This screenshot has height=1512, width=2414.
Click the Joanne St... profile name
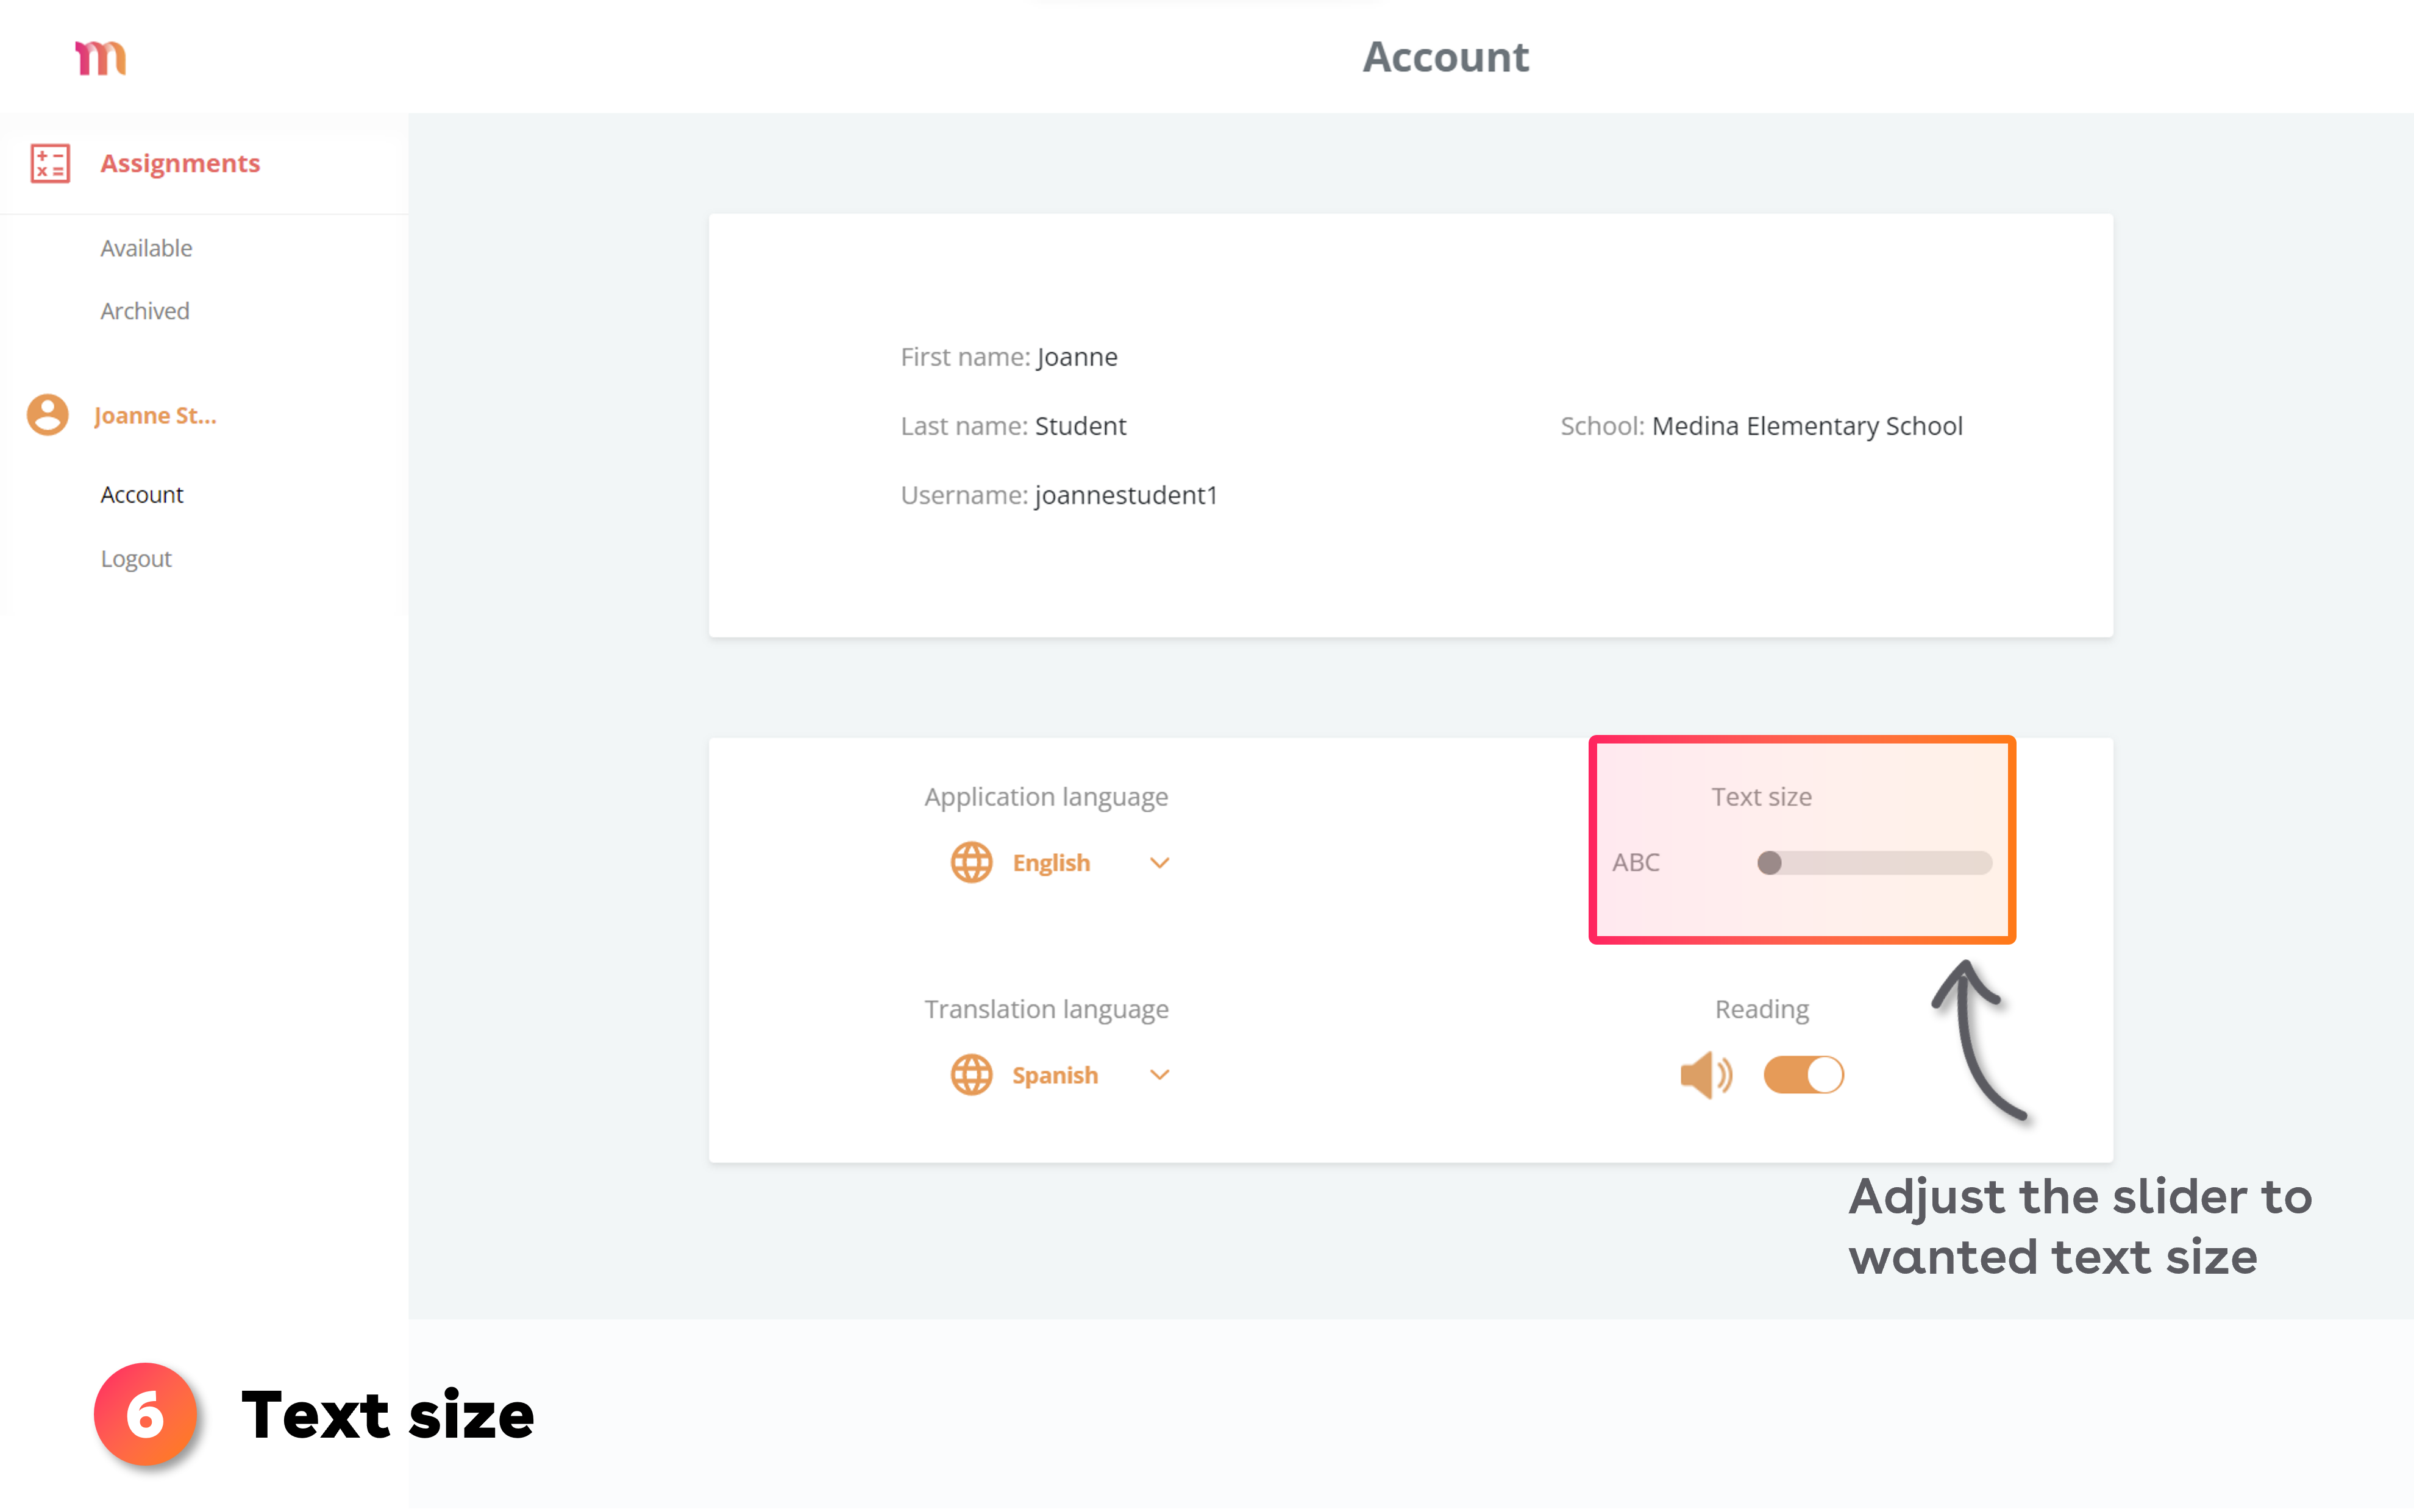point(155,415)
